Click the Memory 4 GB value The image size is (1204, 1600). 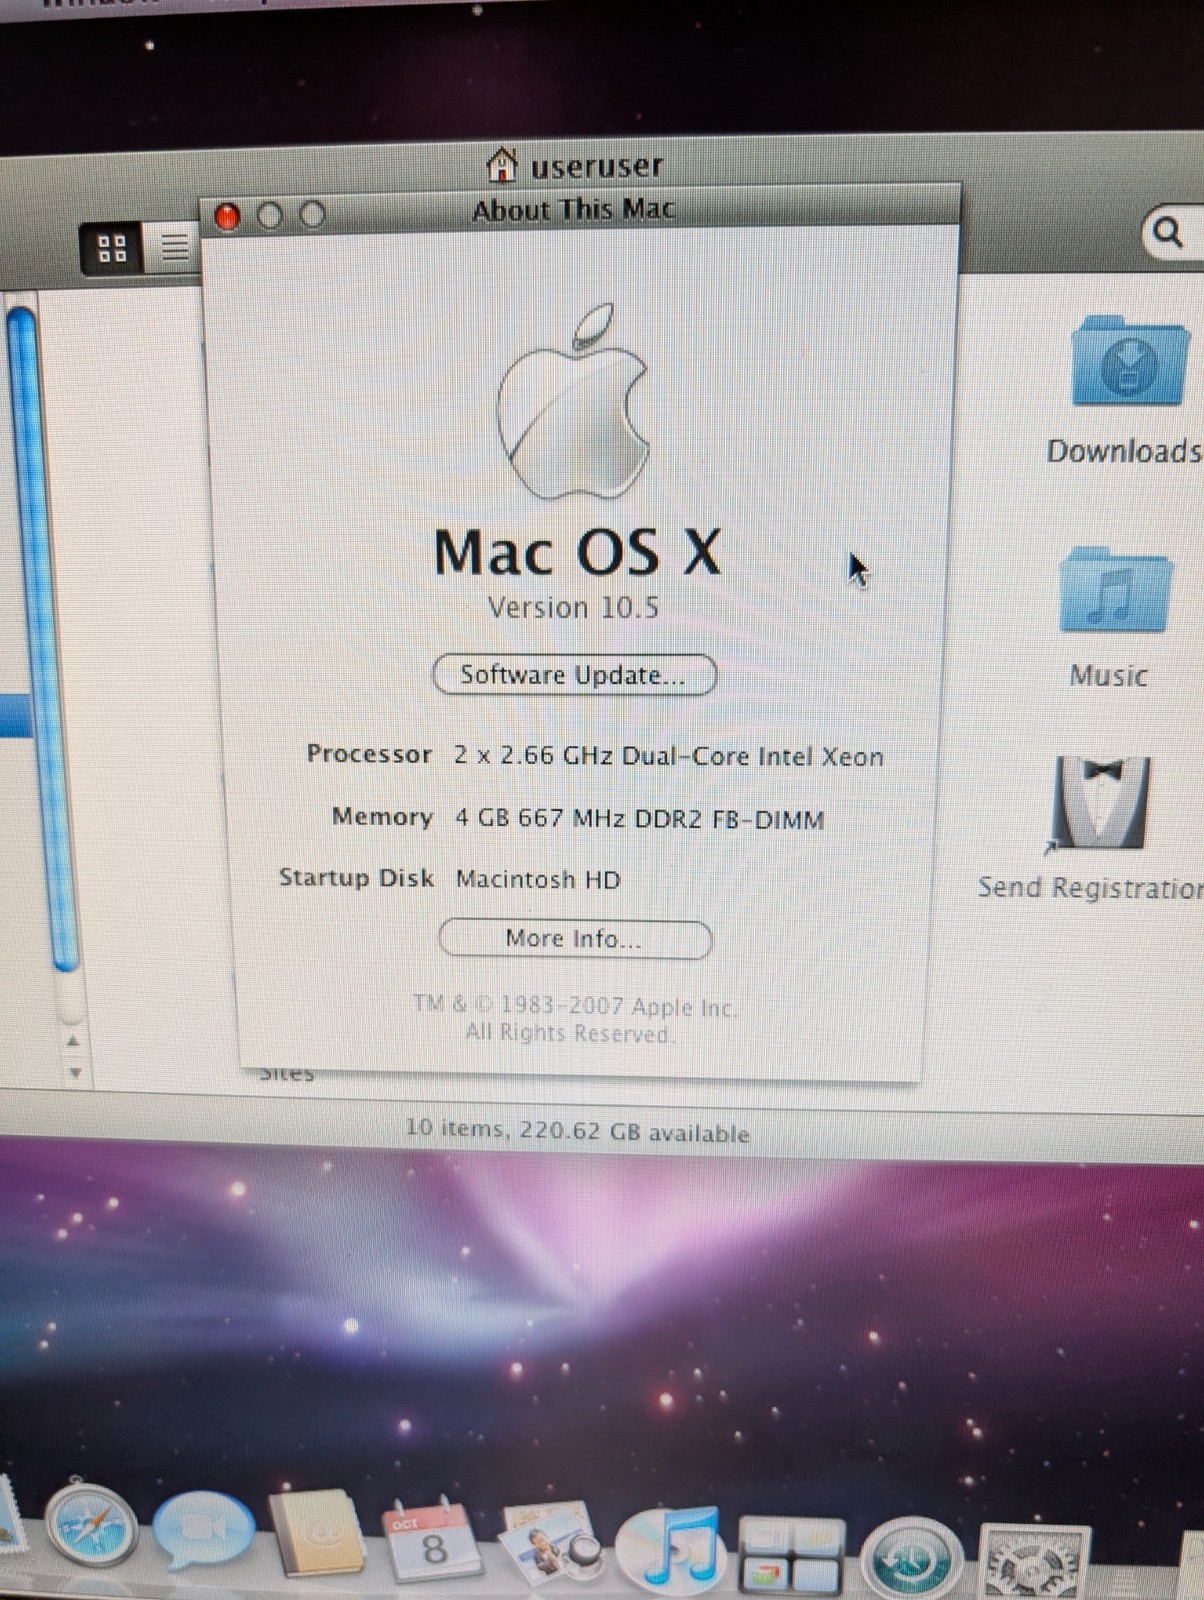[640, 819]
